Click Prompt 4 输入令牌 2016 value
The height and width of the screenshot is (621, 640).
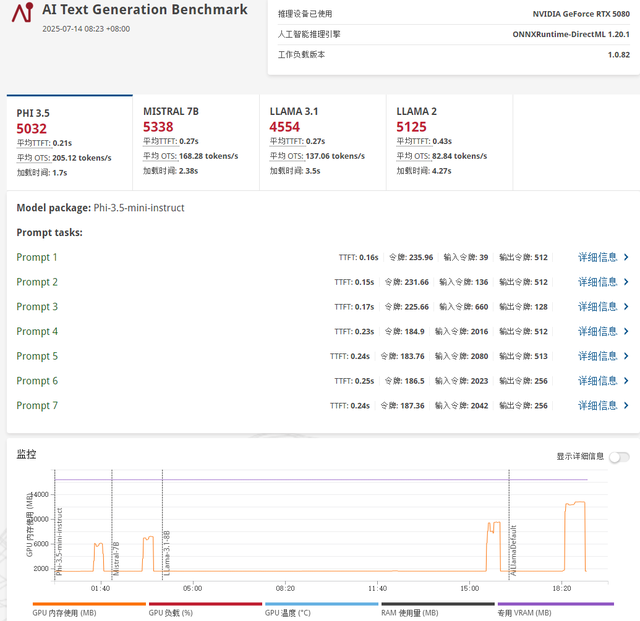pos(480,332)
